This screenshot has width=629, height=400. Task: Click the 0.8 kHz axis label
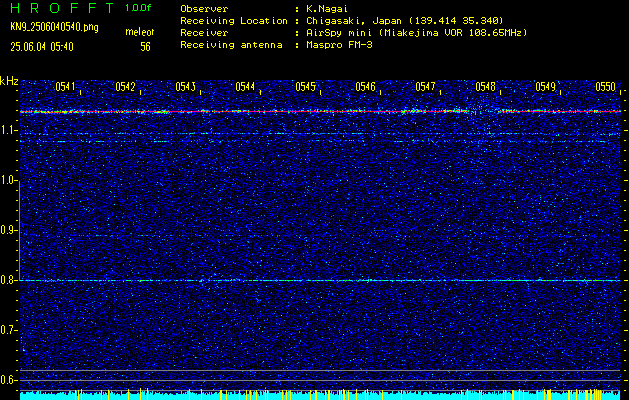[x=8, y=280]
